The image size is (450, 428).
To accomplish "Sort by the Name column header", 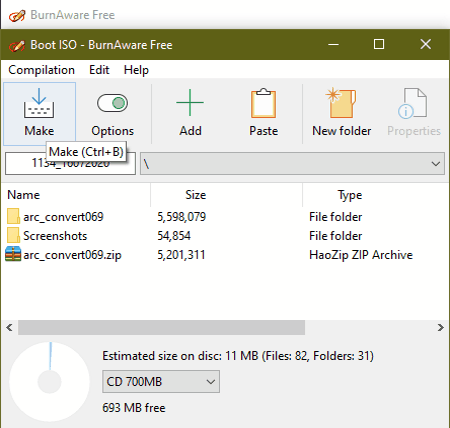I will [76, 195].
